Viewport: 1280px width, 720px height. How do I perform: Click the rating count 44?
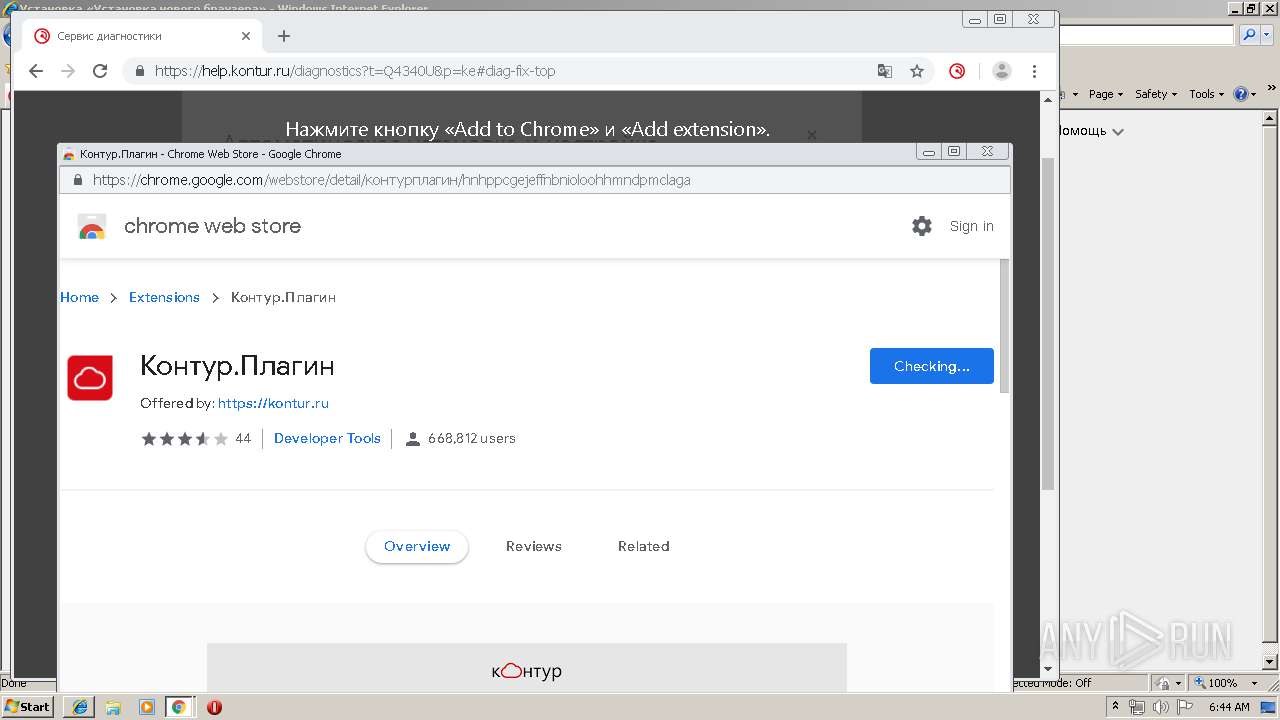[243, 438]
